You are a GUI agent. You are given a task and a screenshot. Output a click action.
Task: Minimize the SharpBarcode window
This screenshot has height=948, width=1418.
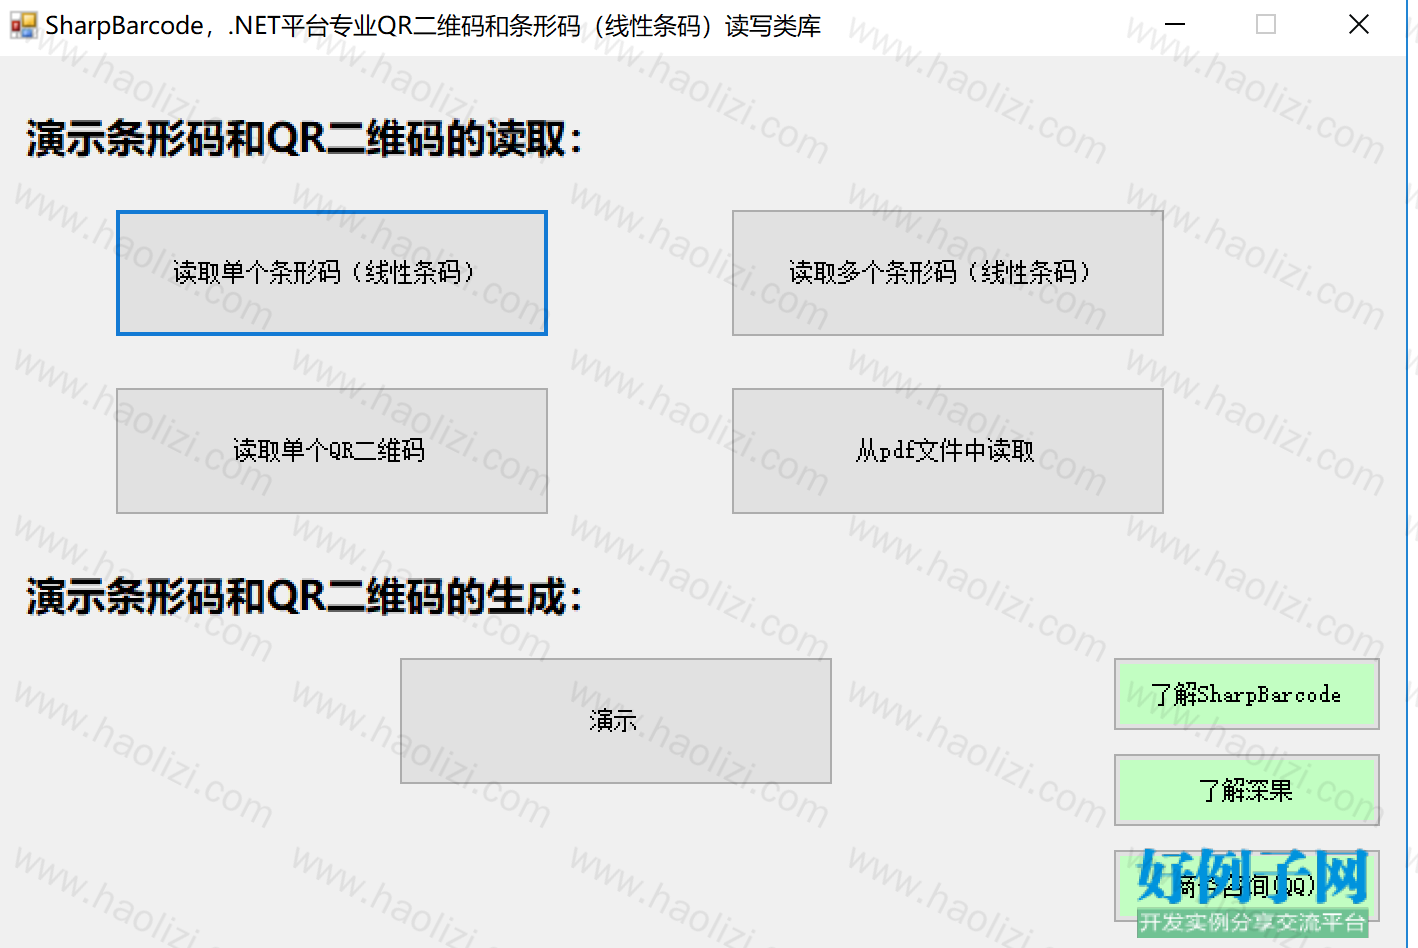pyautogui.click(x=1175, y=25)
